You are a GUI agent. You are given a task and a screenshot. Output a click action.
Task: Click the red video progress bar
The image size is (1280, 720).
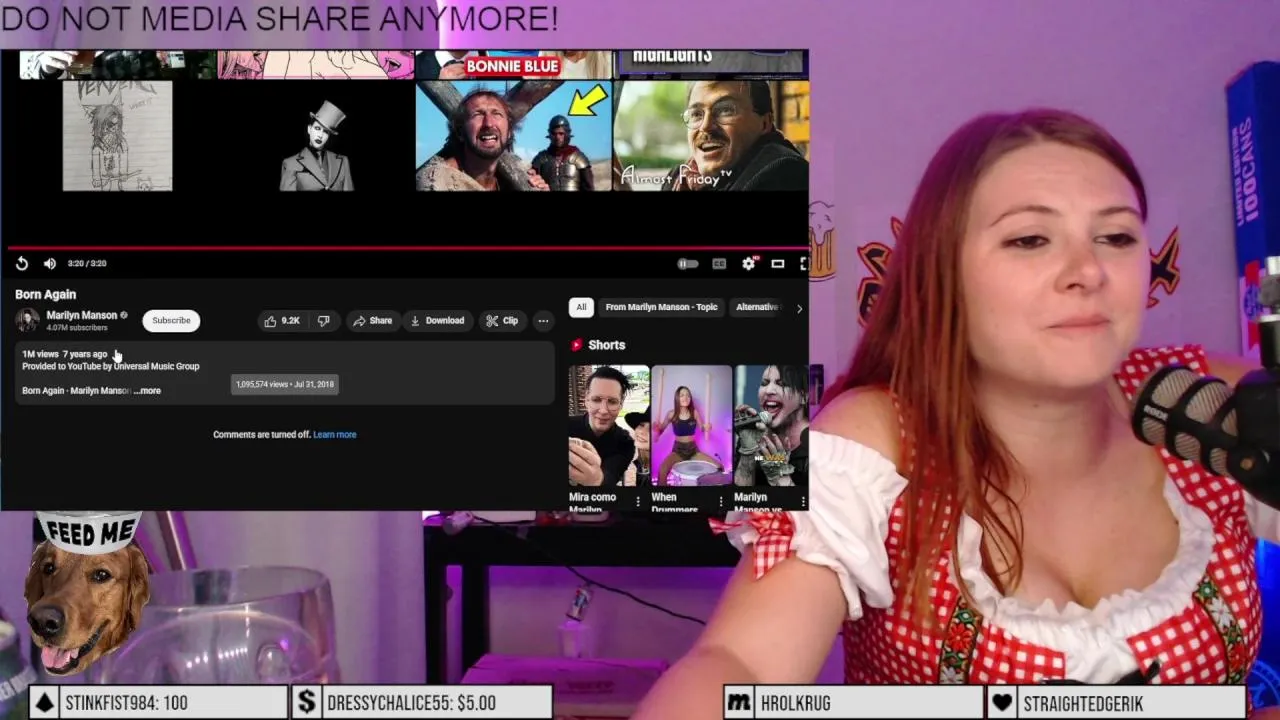[407, 247]
